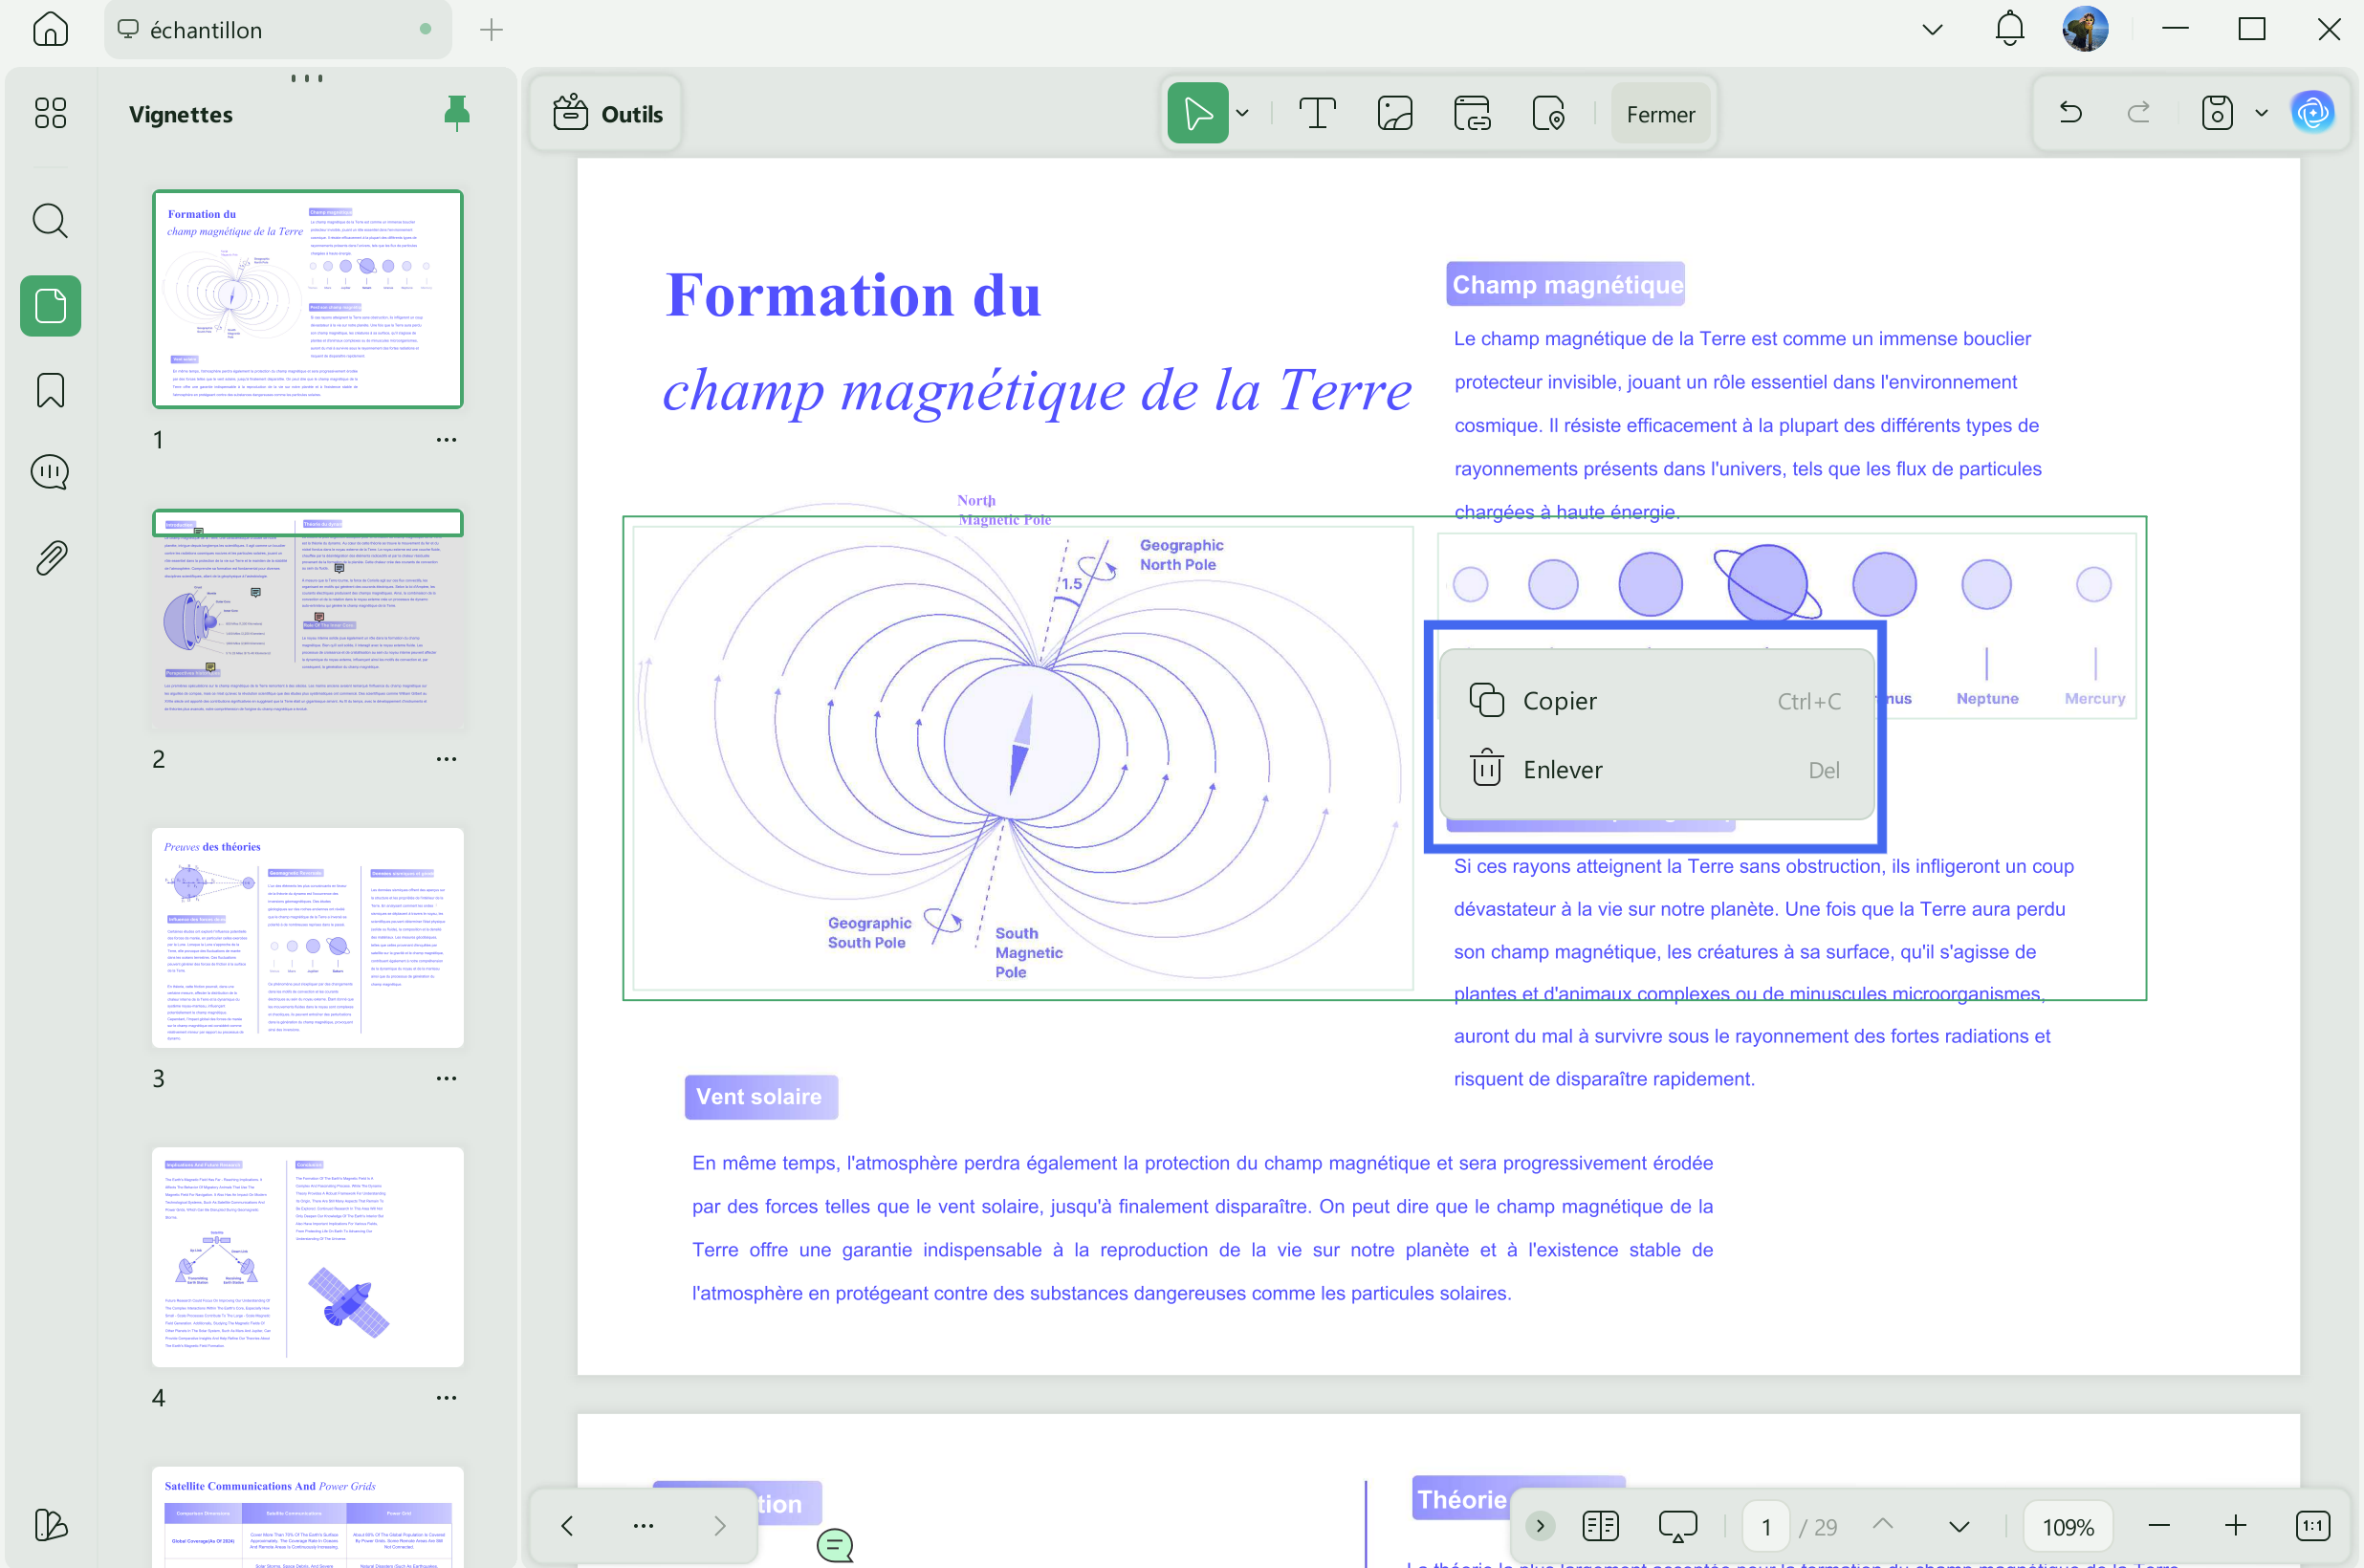
Task: Go to the previous view arrow
Action: [567, 1525]
